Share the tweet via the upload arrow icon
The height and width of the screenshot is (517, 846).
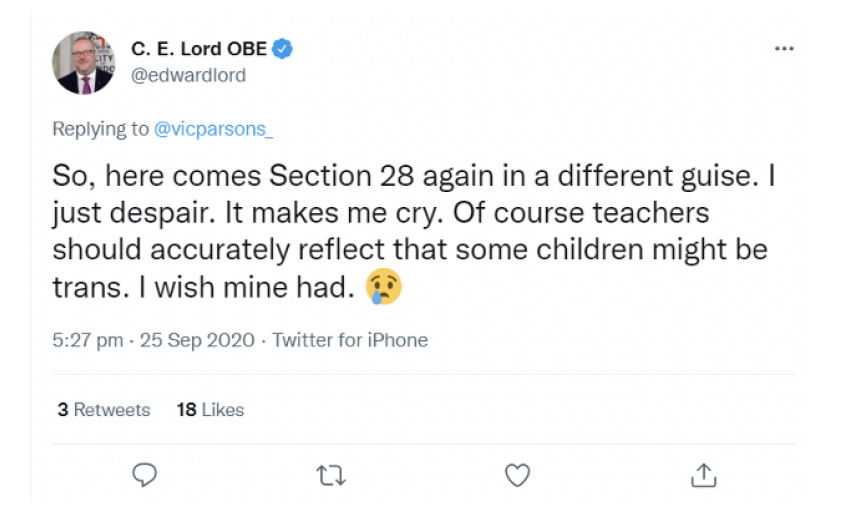point(703,475)
